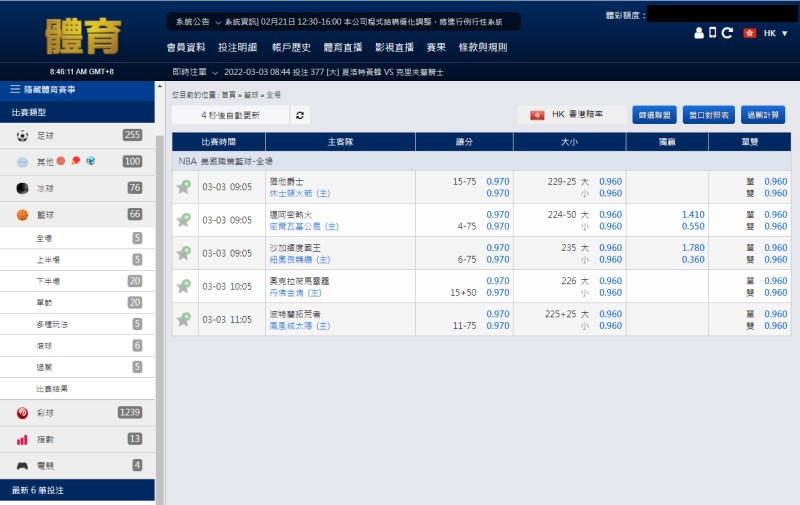The image size is (800, 505).
Task: Click the 0.360 moneyline odds
Action: tap(693, 260)
